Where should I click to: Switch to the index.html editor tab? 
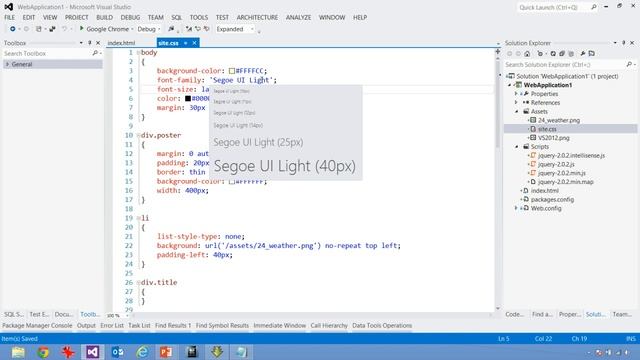click(121, 43)
